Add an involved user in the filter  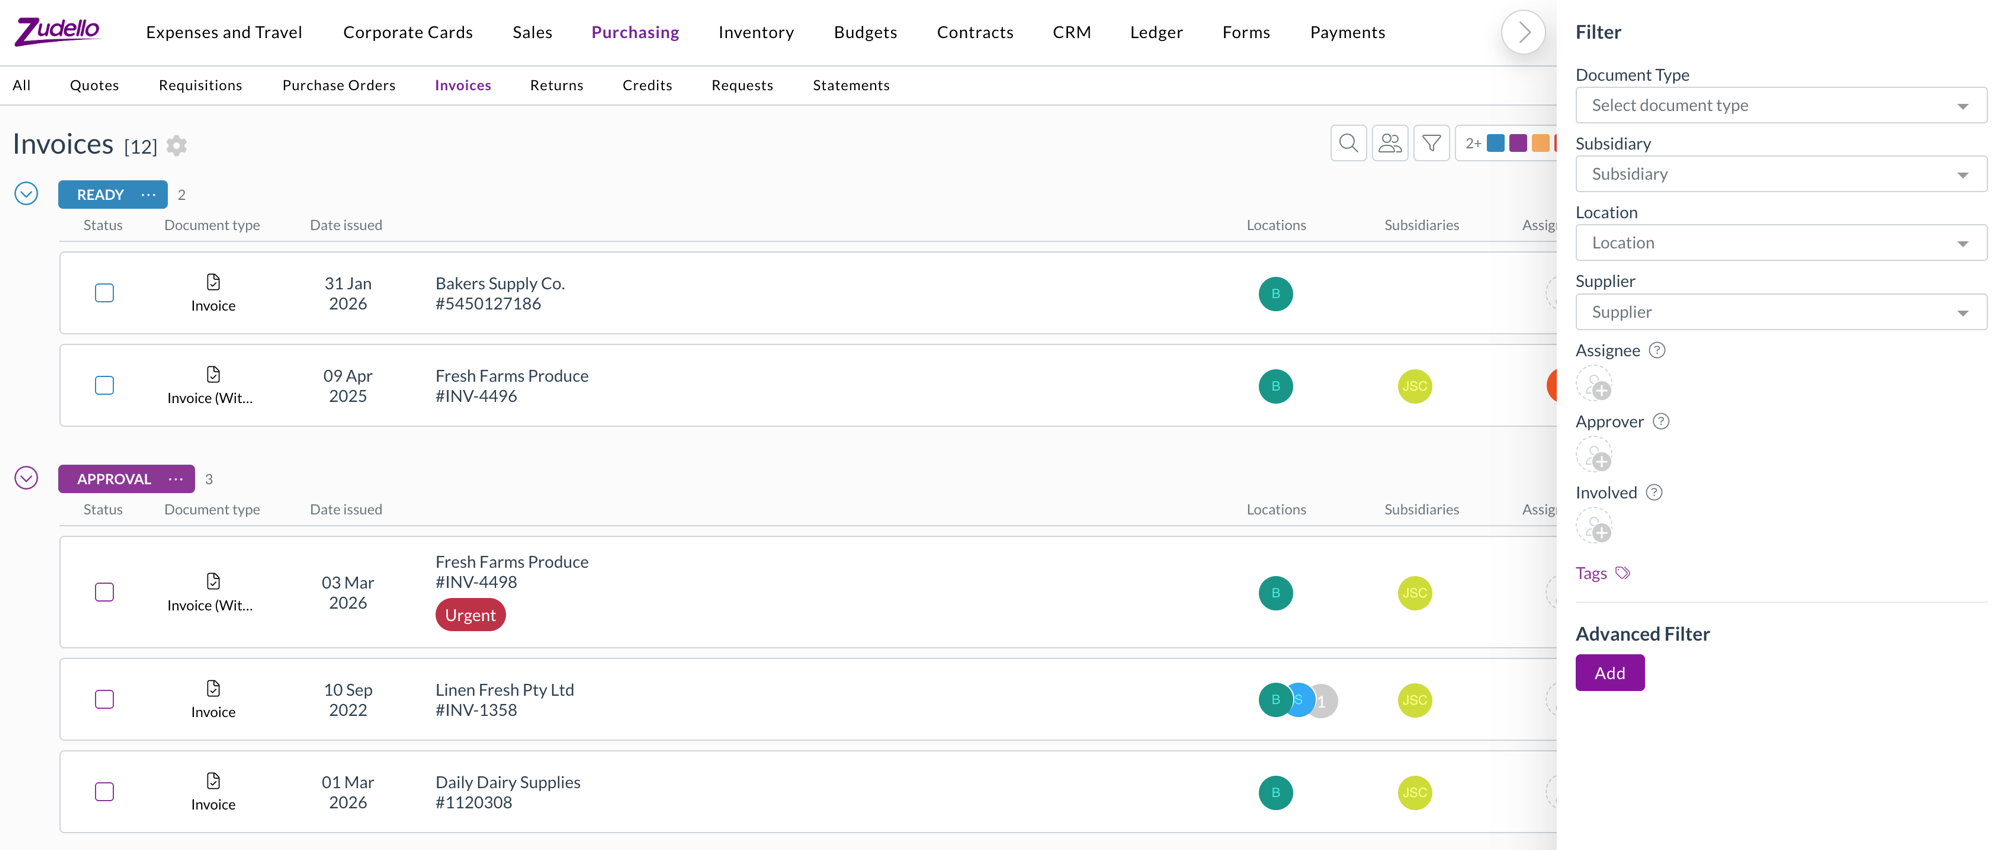(x=1594, y=527)
